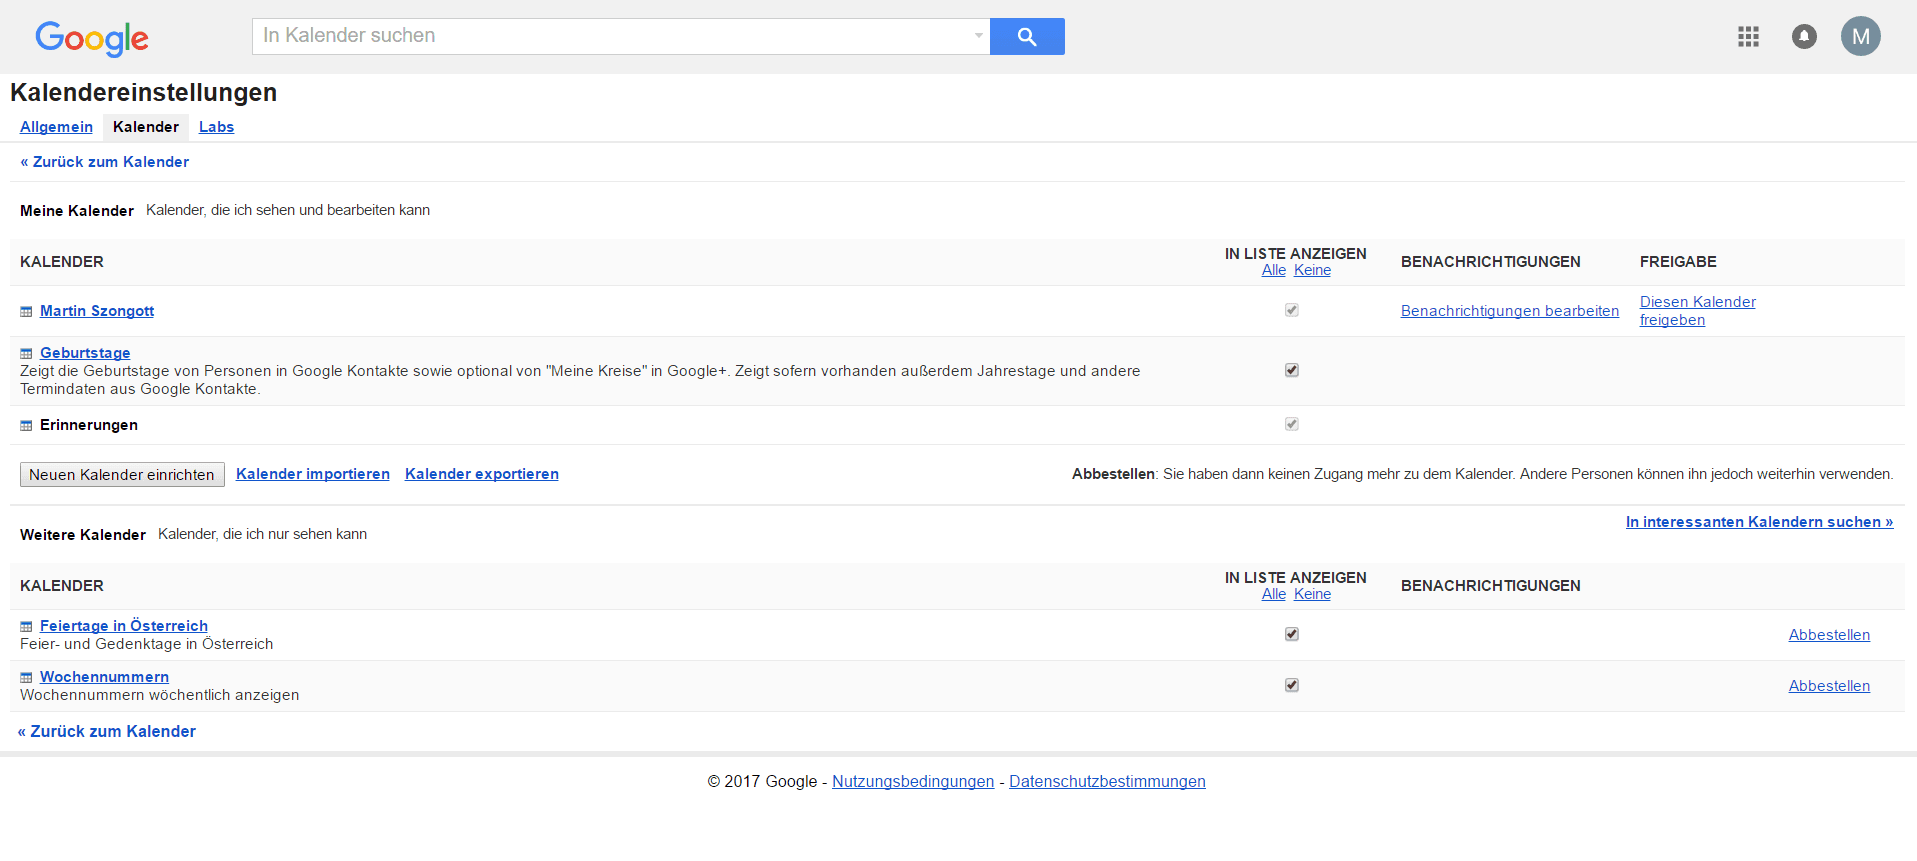This screenshot has width=1917, height=861.
Task: Click Alle under Weitere Kalender
Action: [x=1274, y=594]
